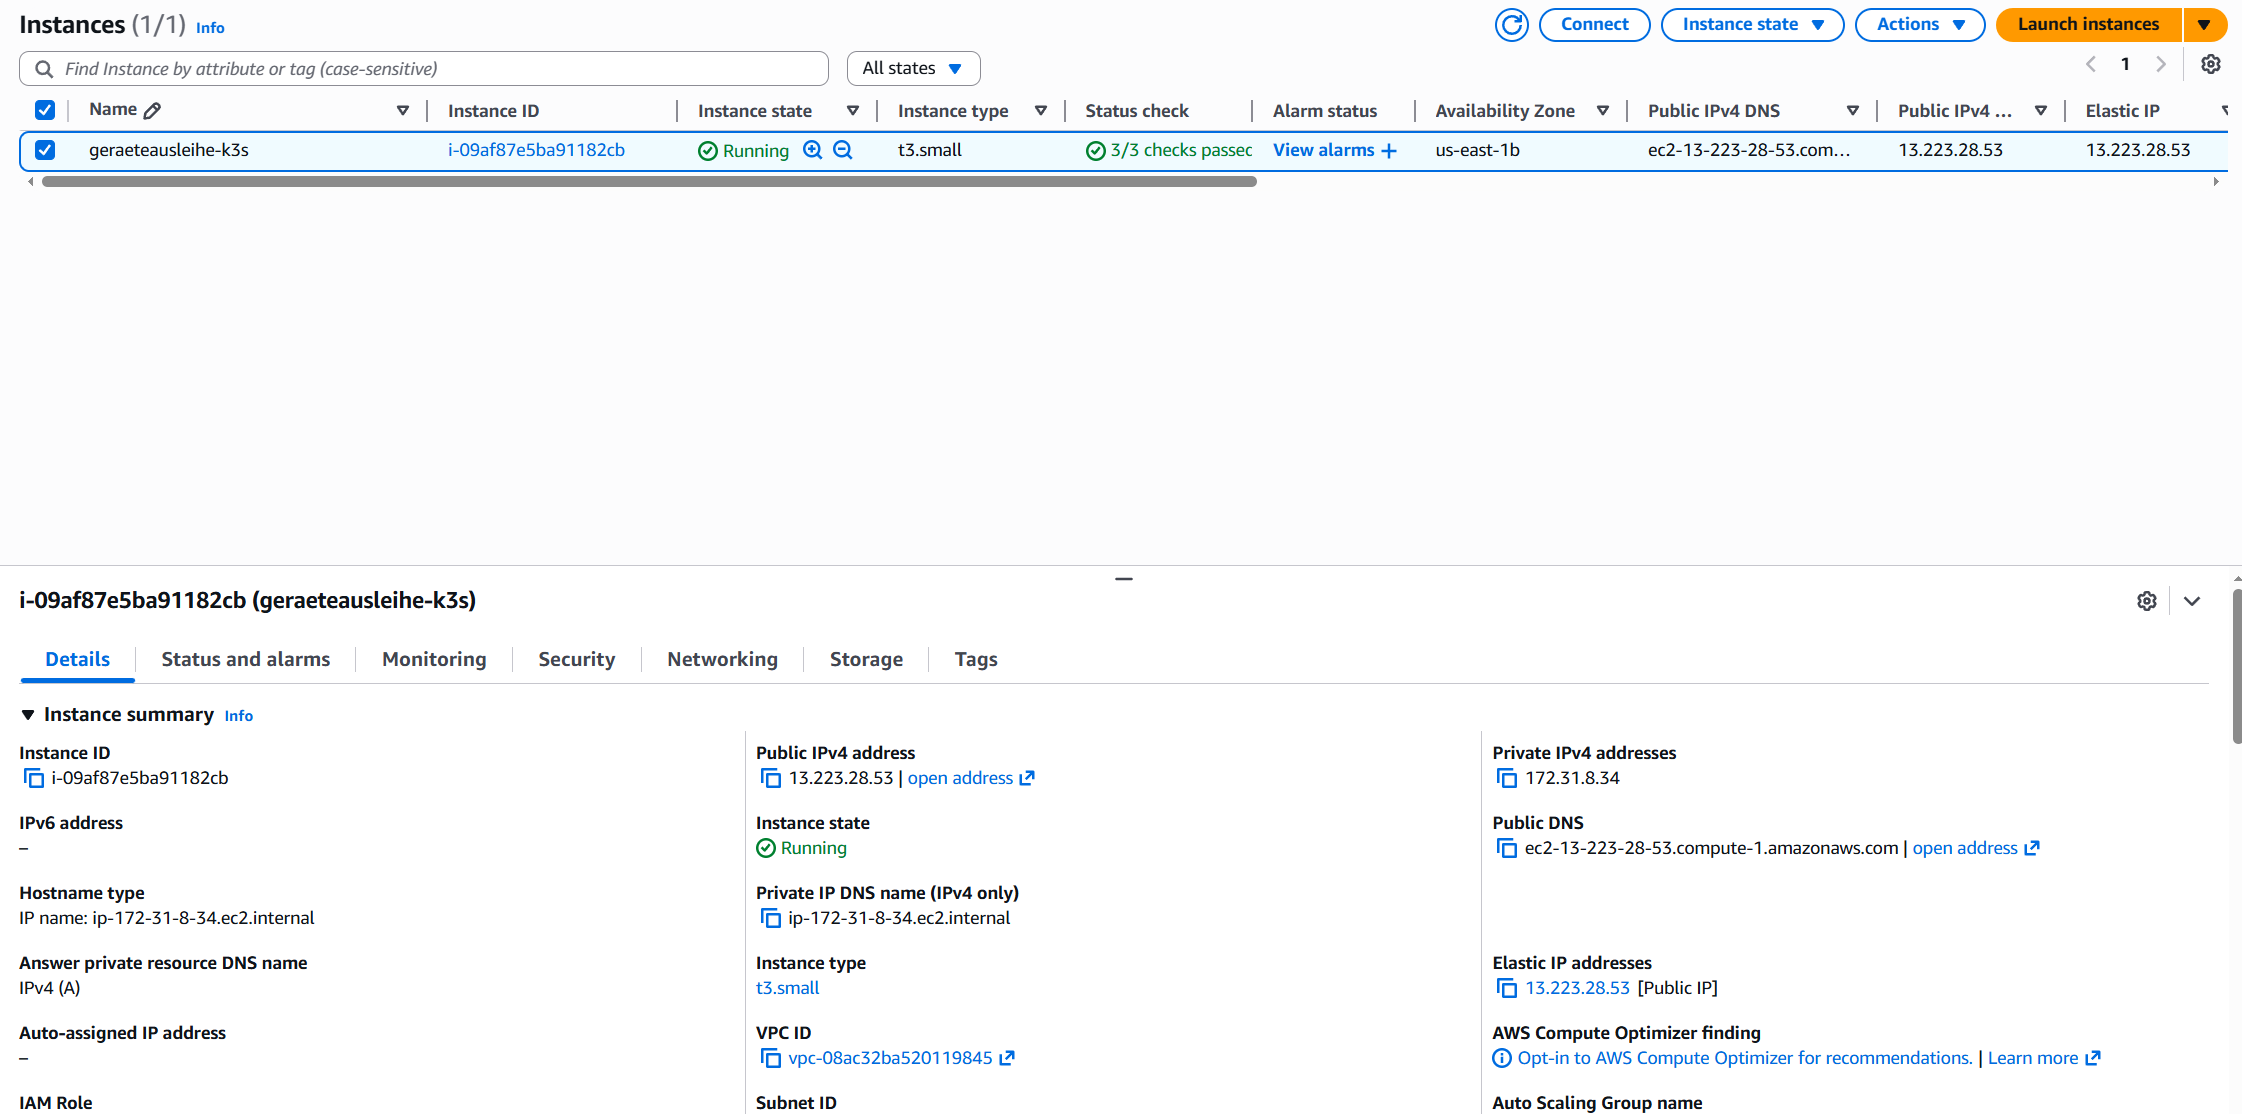Viewport: 2242px width, 1114px height.
Task: Uncheck the geraeteausleihe-k3s instance row
Action: 45,150
